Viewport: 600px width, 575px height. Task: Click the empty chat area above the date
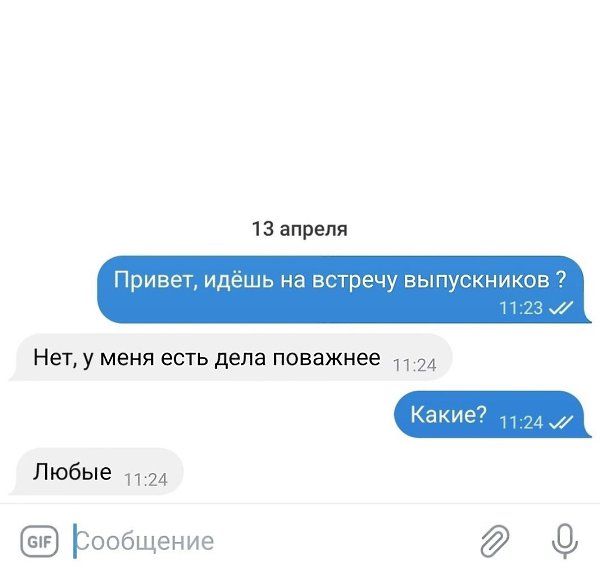(x=300, y=107)
